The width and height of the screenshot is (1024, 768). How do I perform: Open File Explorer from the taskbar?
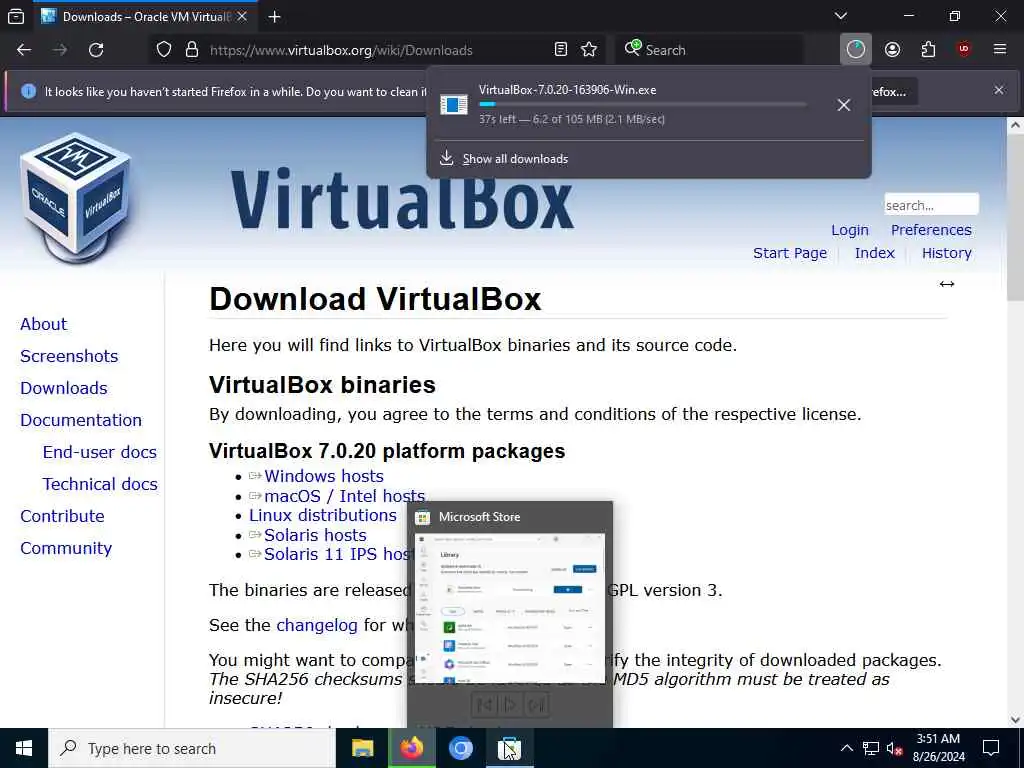tap(362, 748)
